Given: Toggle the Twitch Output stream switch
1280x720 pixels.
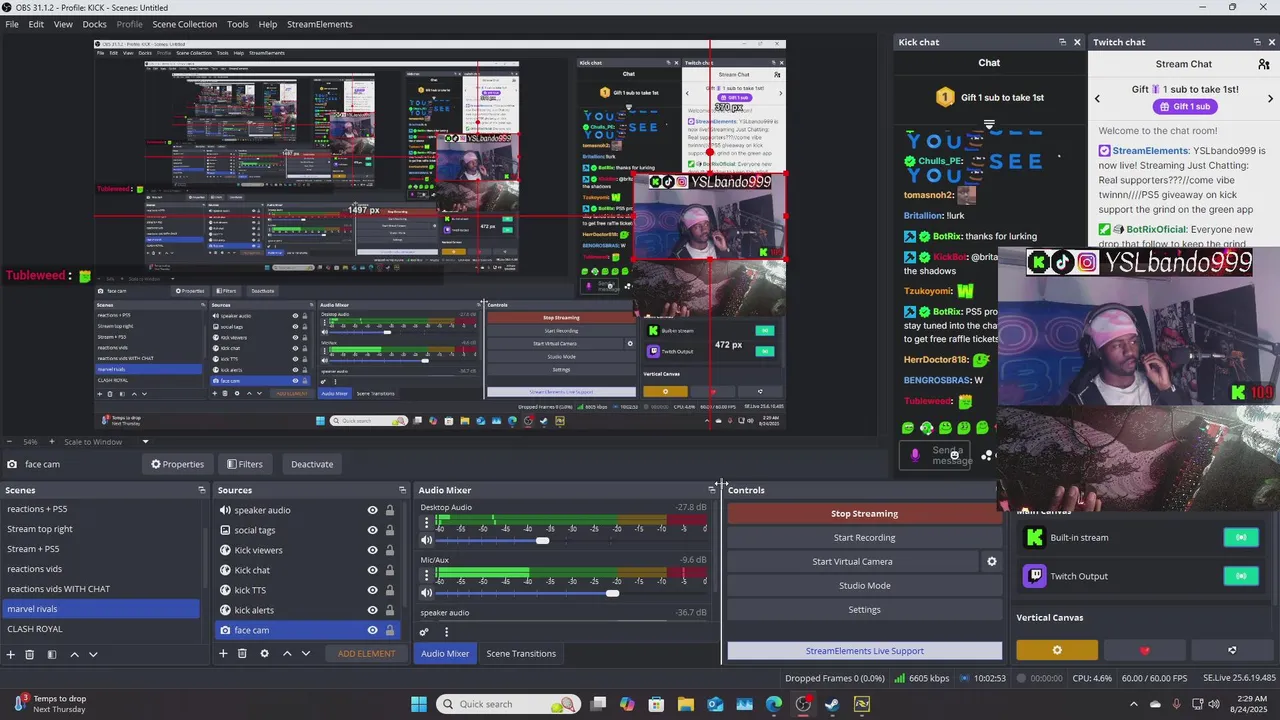Looking at the screenshot, I should click(1241, 576).
